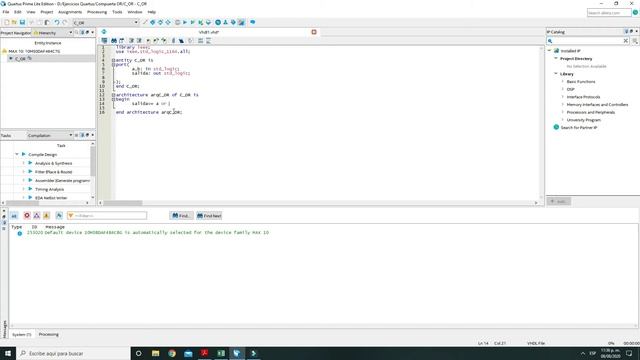Open the View menu
This screenshot has height=360, width=640.
click(x=31, y=12)
